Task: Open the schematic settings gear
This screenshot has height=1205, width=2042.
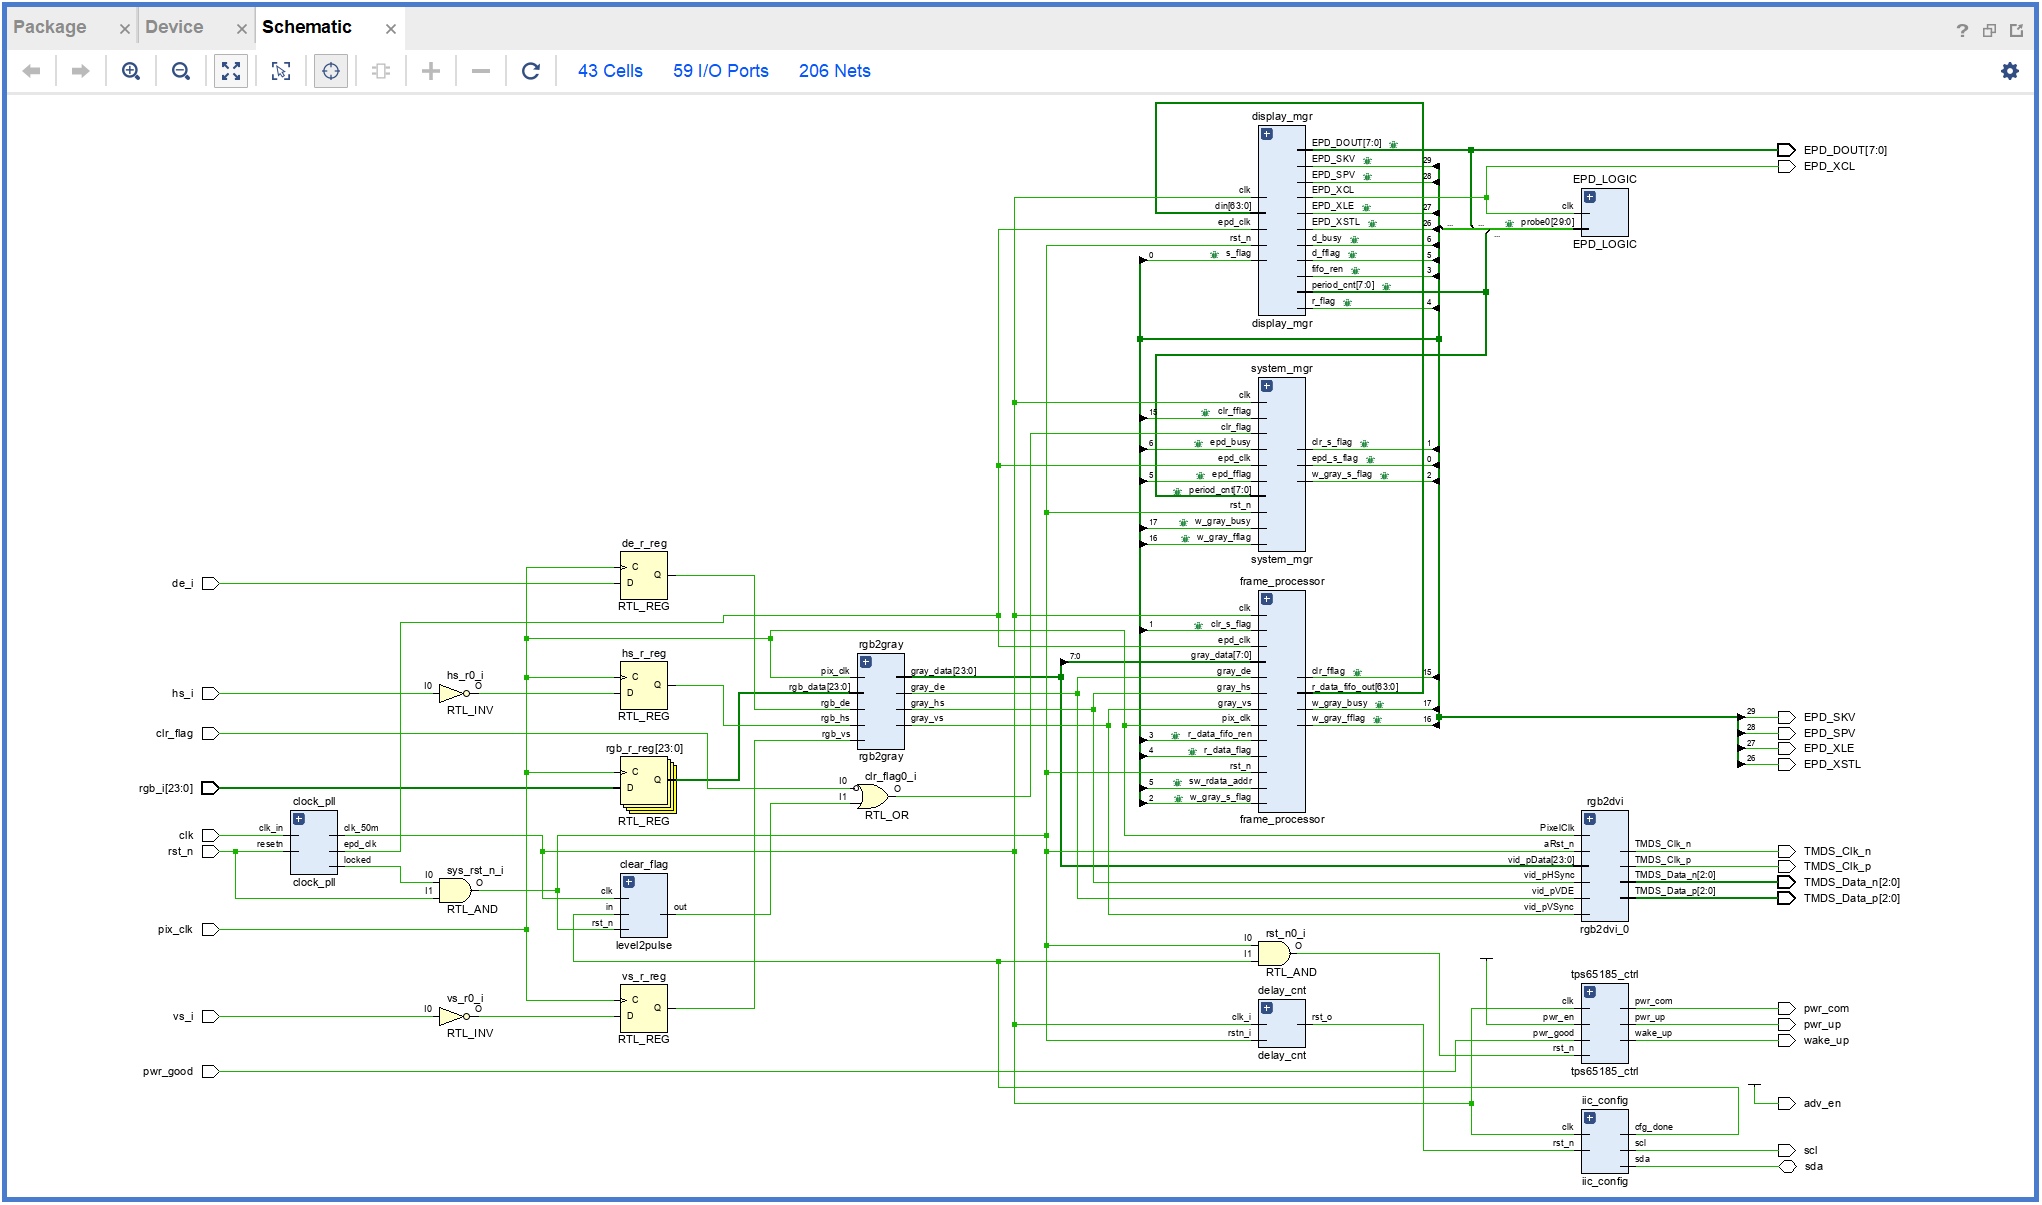Action: point(2009,71)
